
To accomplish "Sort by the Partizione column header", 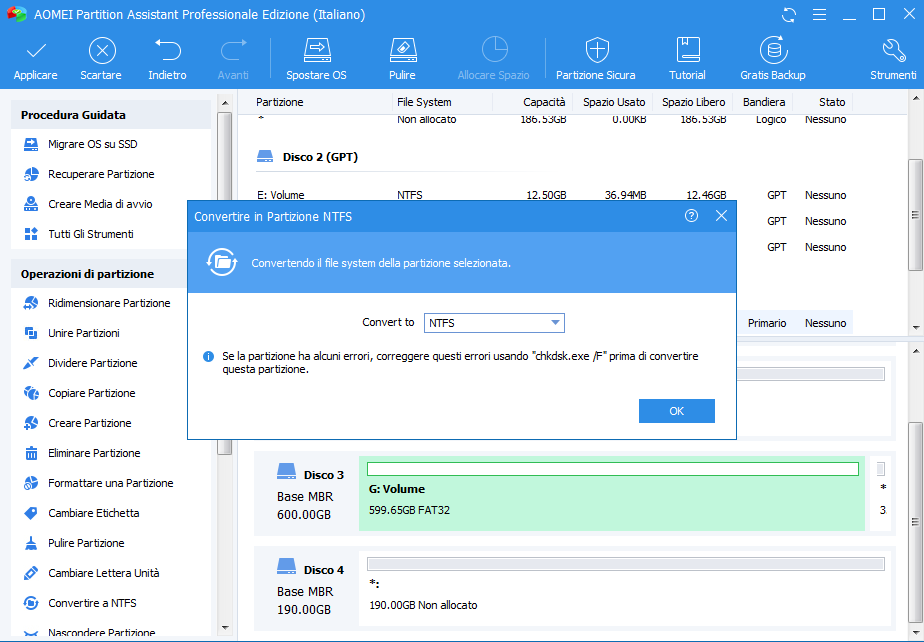I will tap(279, 102).
